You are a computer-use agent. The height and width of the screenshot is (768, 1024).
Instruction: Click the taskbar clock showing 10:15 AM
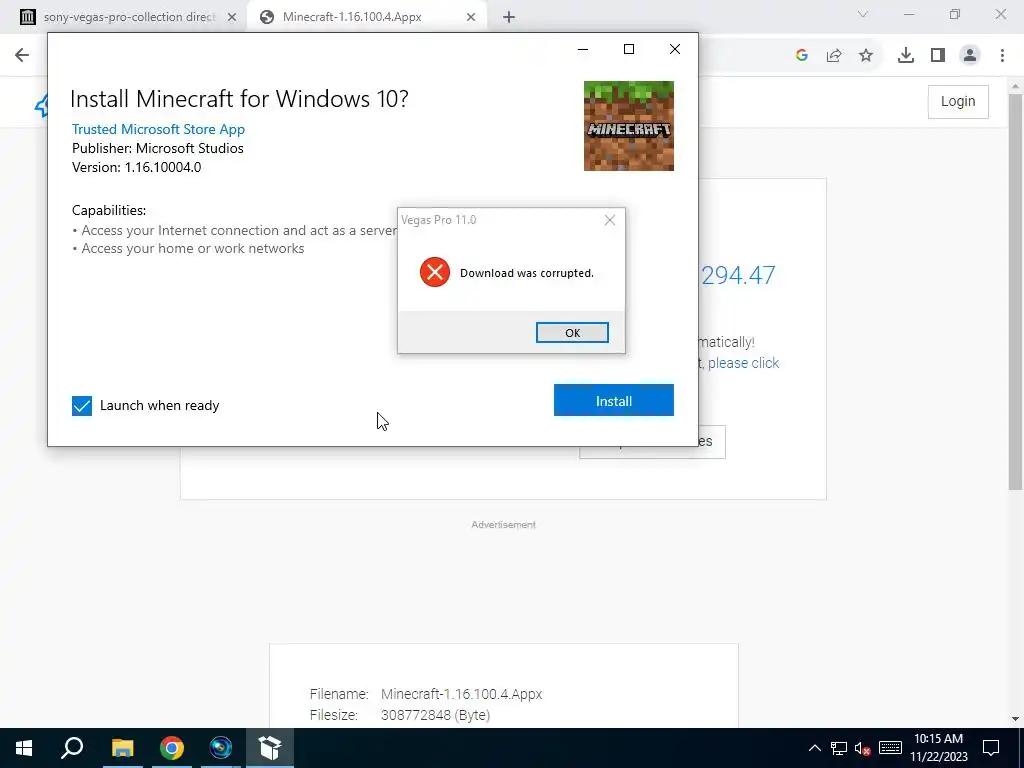click(x=938, y=748)
